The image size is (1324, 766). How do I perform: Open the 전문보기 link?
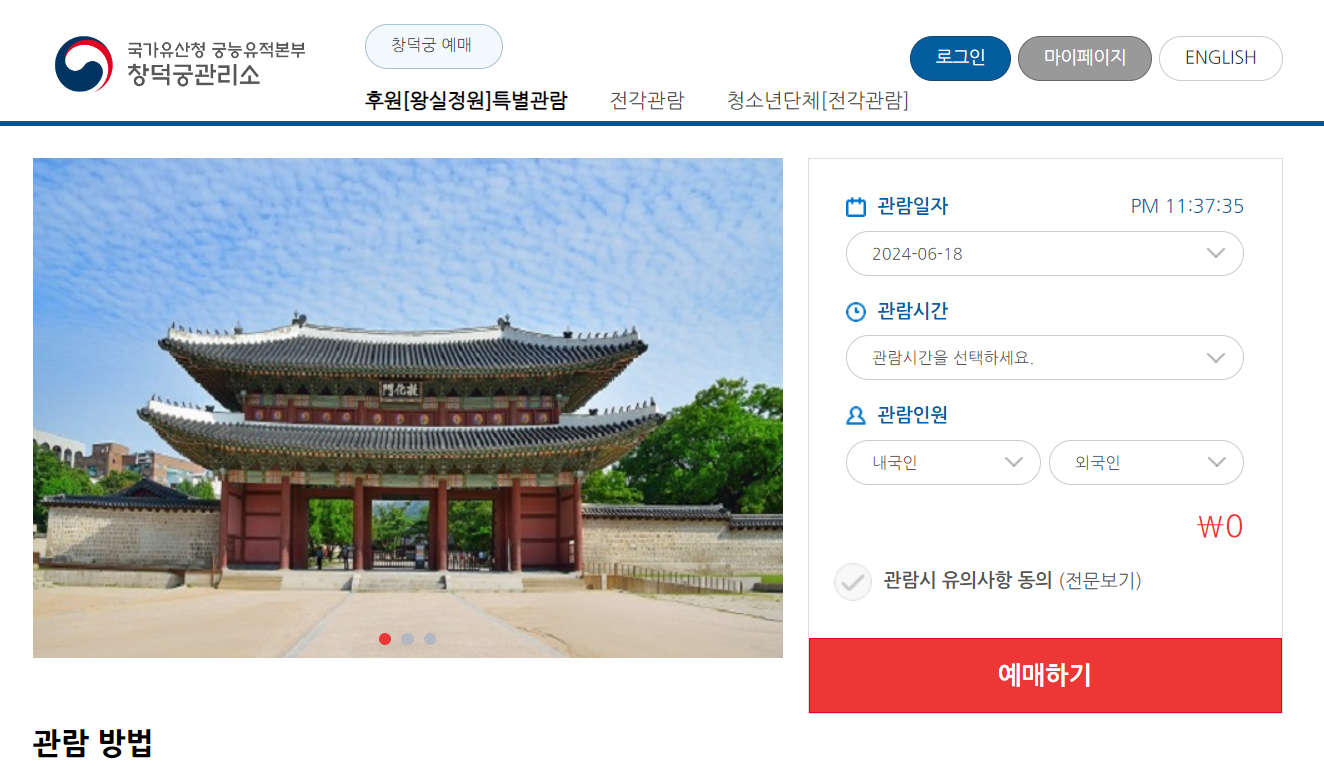click(1100, 581)
